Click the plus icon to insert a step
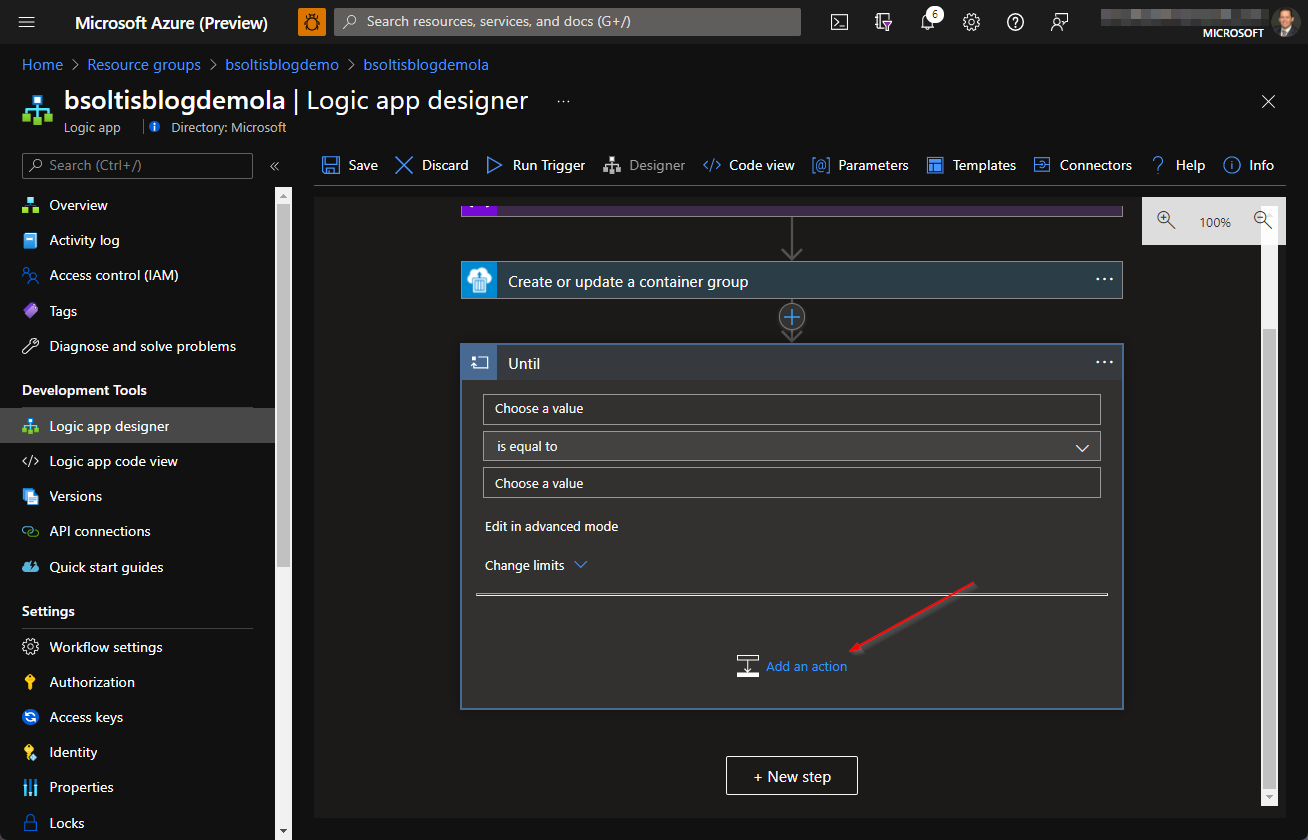Viewport: 1308px width, 840px height. click(792, 317)
